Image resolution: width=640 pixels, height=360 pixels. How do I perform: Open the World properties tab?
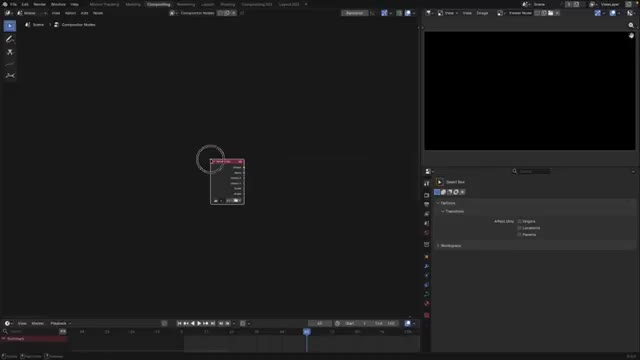click(427, 233)
